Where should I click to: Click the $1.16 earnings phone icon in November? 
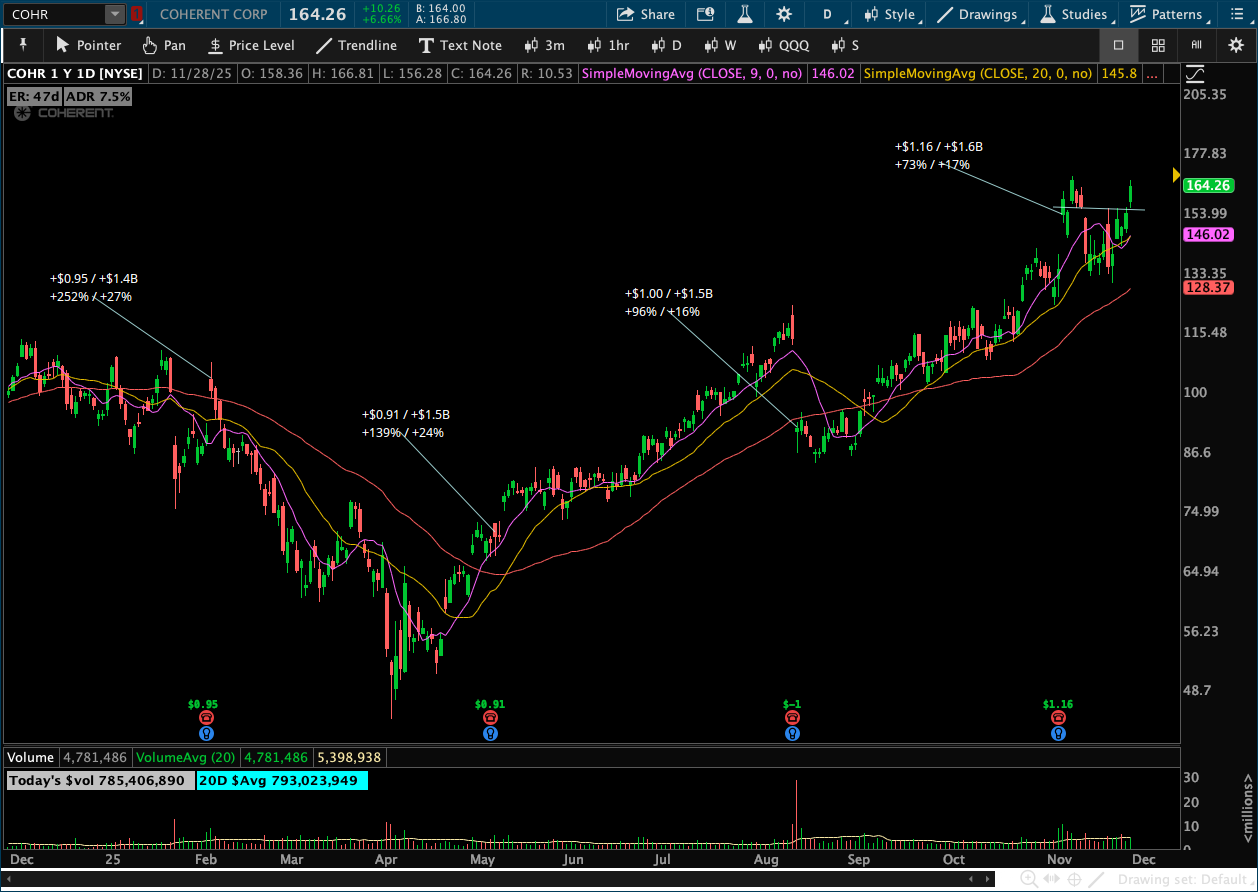[x=1058, y=718]
